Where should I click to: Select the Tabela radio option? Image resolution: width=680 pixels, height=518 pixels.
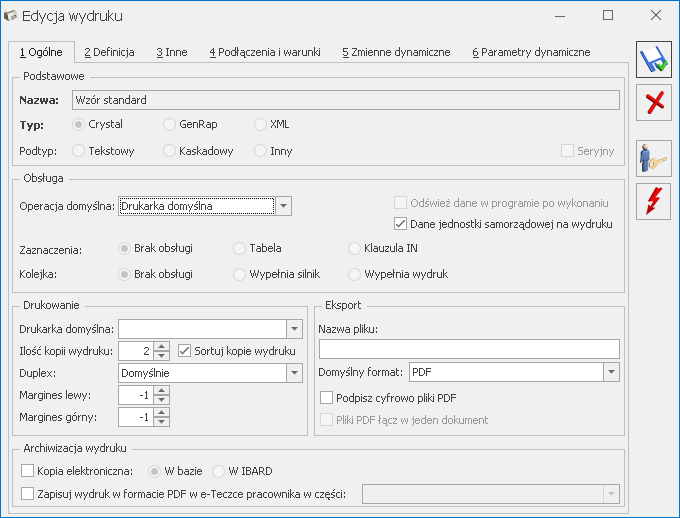240,248
